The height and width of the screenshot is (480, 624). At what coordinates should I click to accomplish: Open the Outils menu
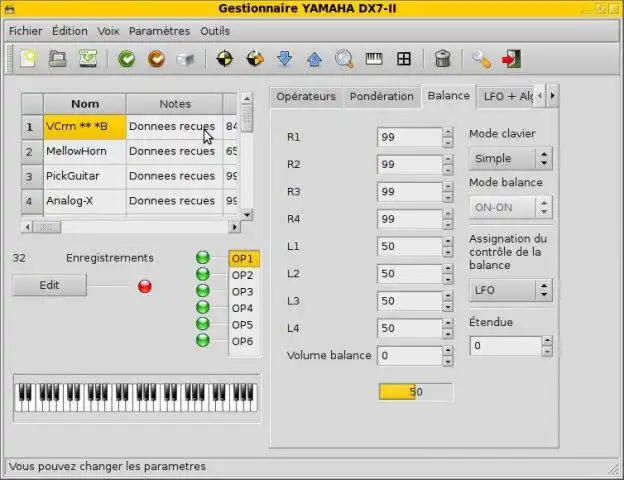point(215,31)
